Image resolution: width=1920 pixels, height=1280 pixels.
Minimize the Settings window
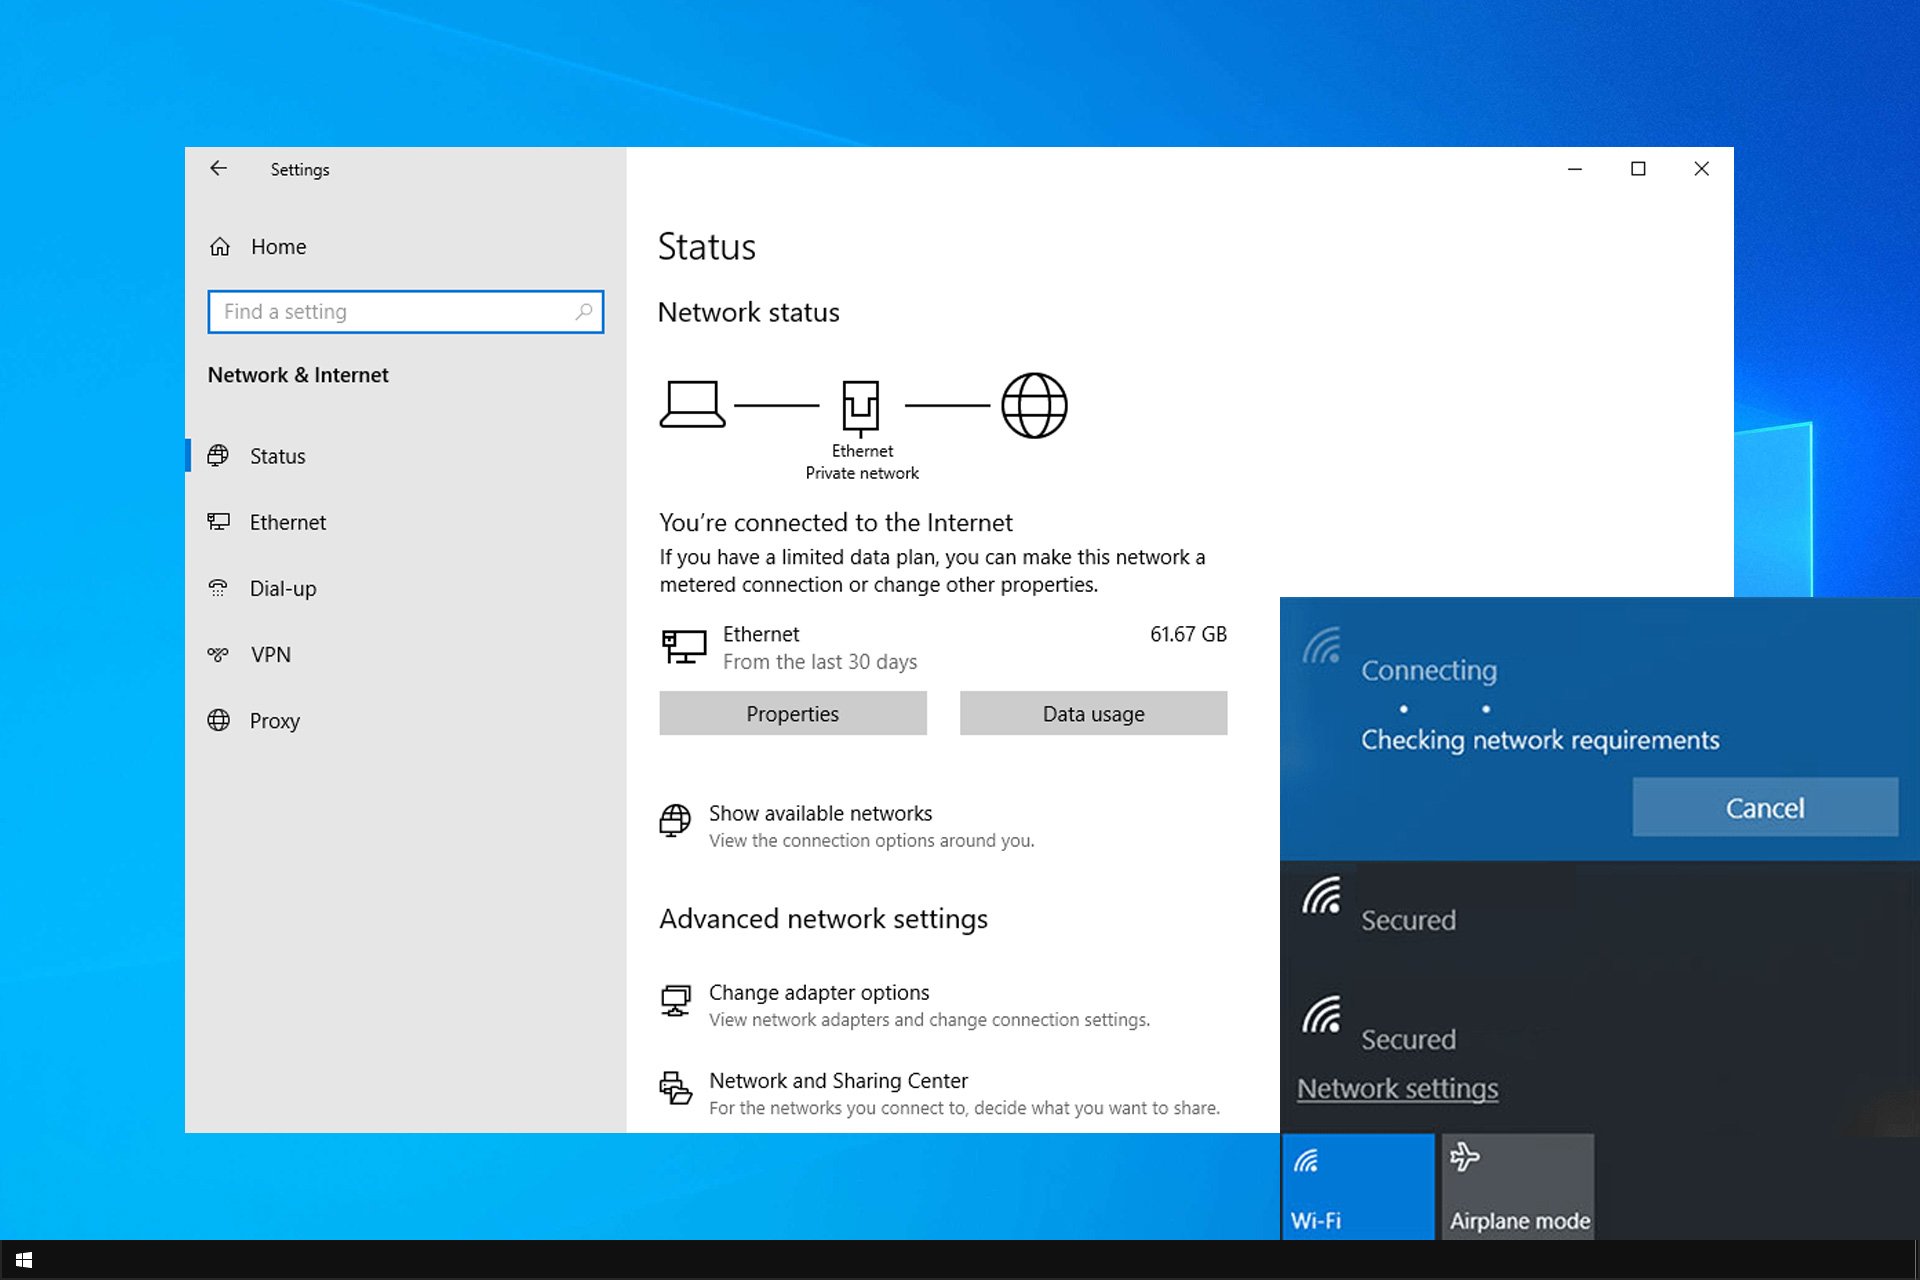(x=1575, y=169)
